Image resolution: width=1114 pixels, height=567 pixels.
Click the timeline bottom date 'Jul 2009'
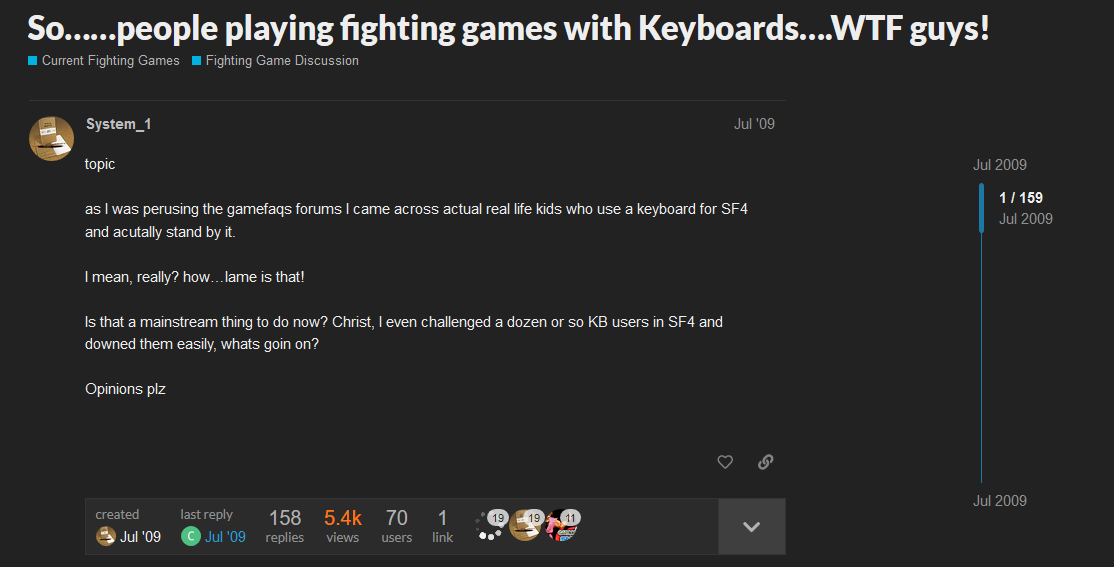click(999, 501)
